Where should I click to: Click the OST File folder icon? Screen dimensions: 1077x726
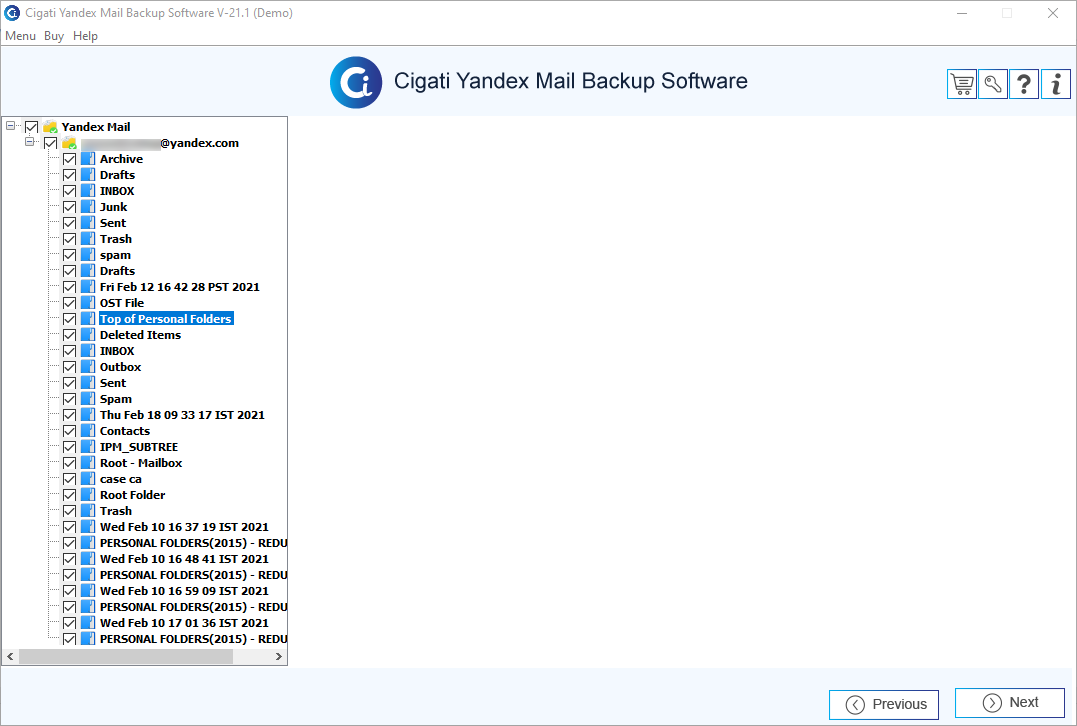88,303
